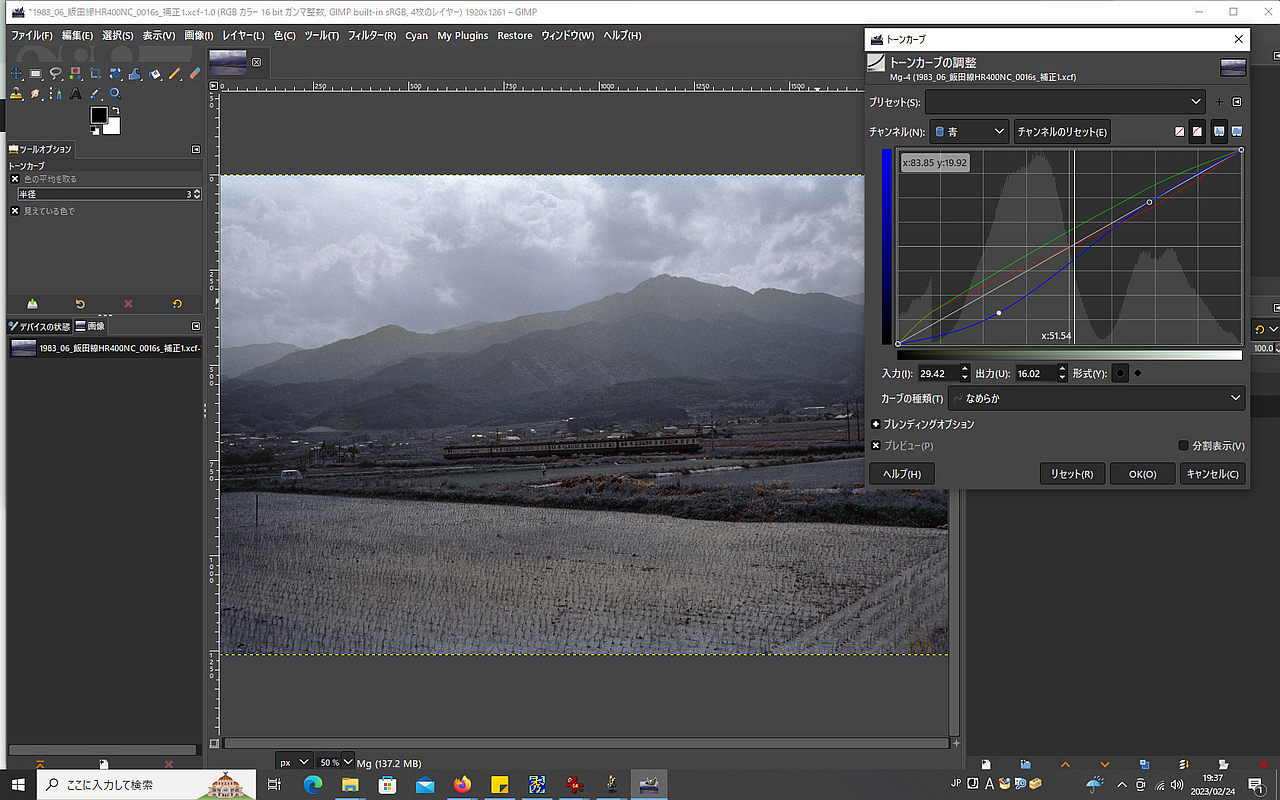Select the Free Select lasso tool
The image size is (1280, 800).
pyautogui.click(x=55, y=74)
